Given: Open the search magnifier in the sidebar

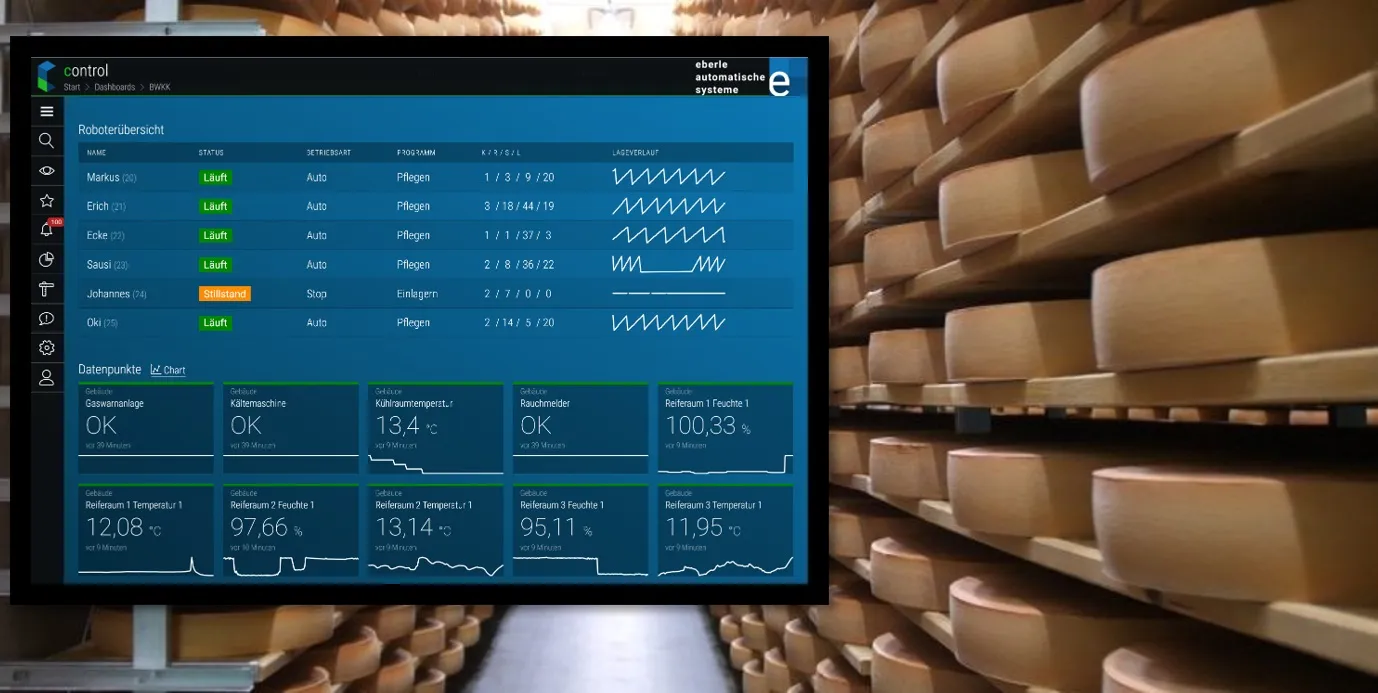Looking at the screenshot, I should click(x=46, y=141).
